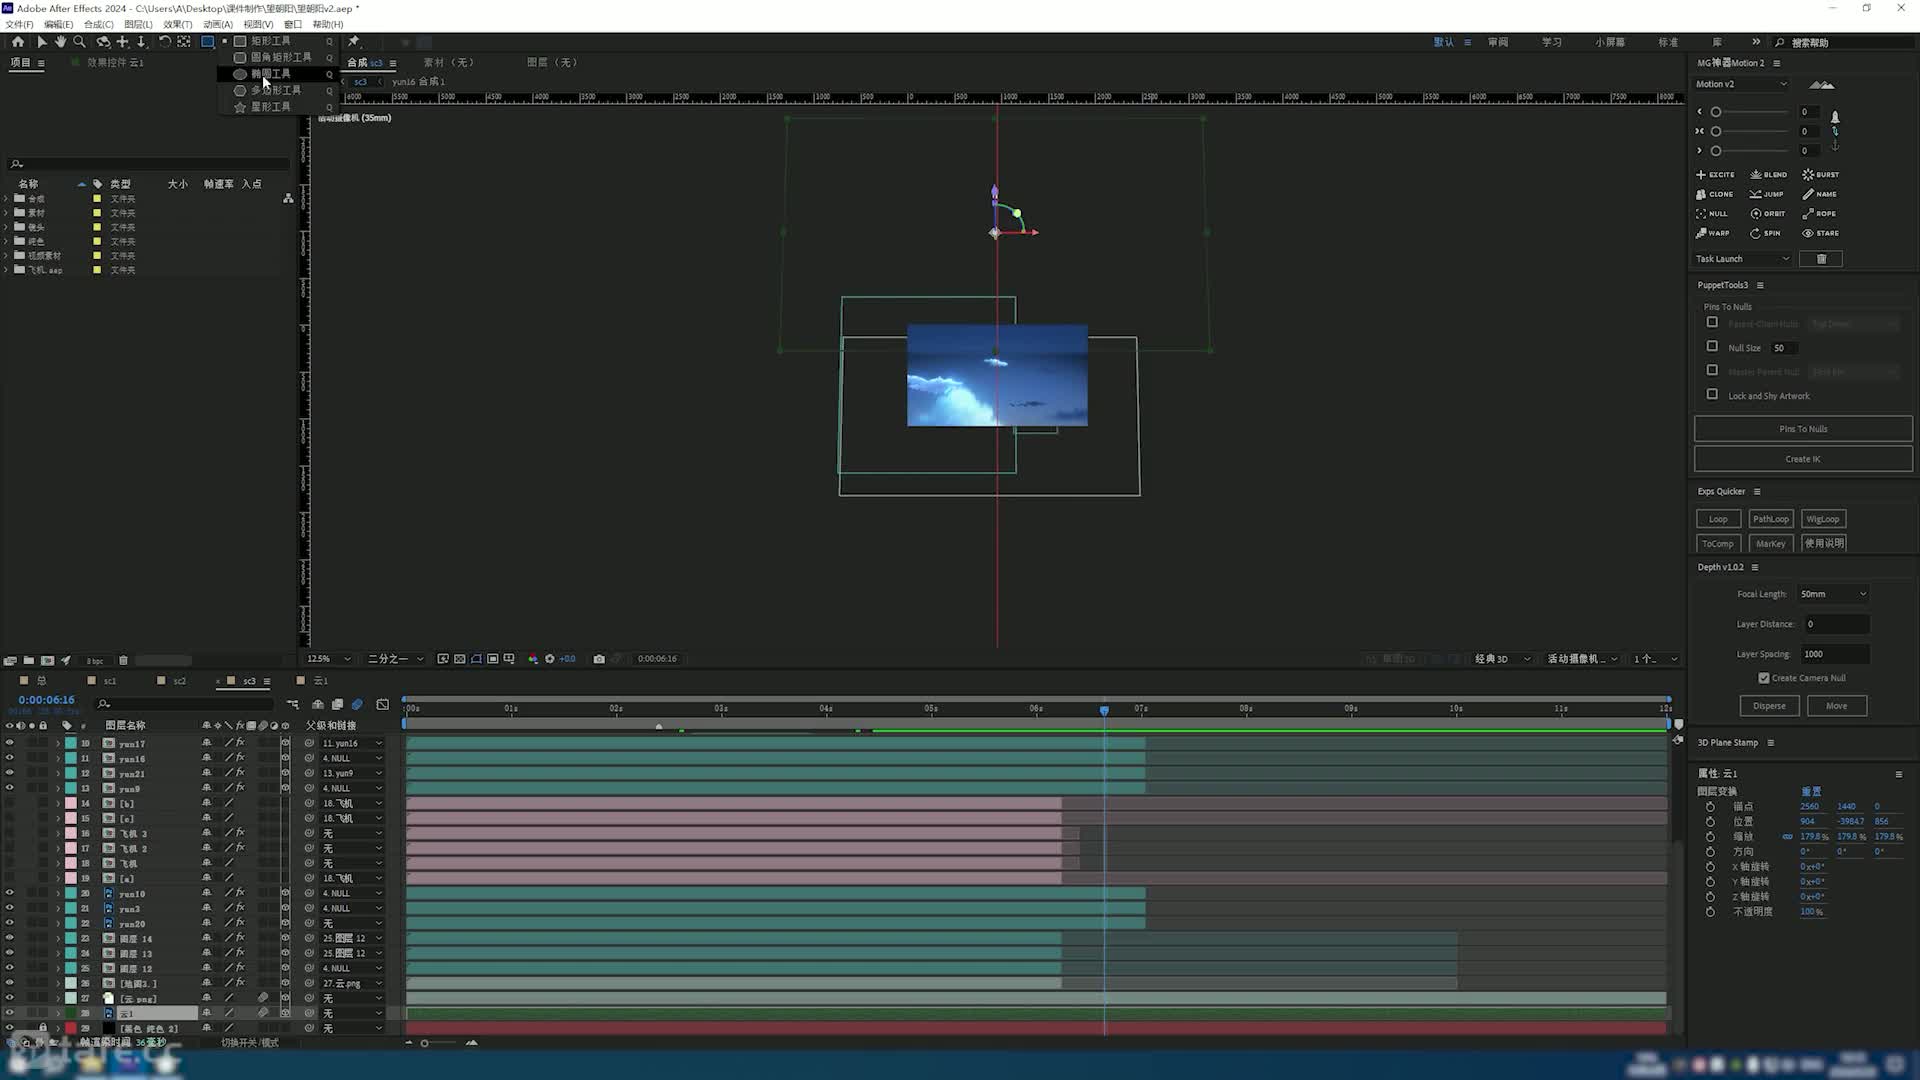Click the SPIN Motion tool

point(1765,233)
